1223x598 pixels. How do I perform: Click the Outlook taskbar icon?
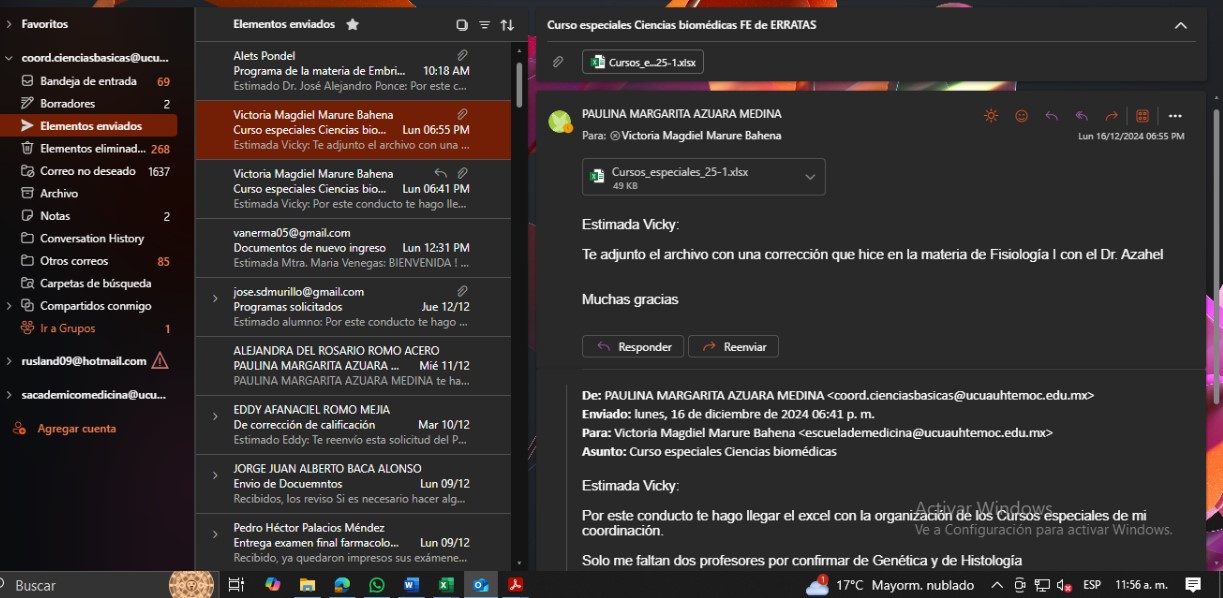click(x=481, y=585)
